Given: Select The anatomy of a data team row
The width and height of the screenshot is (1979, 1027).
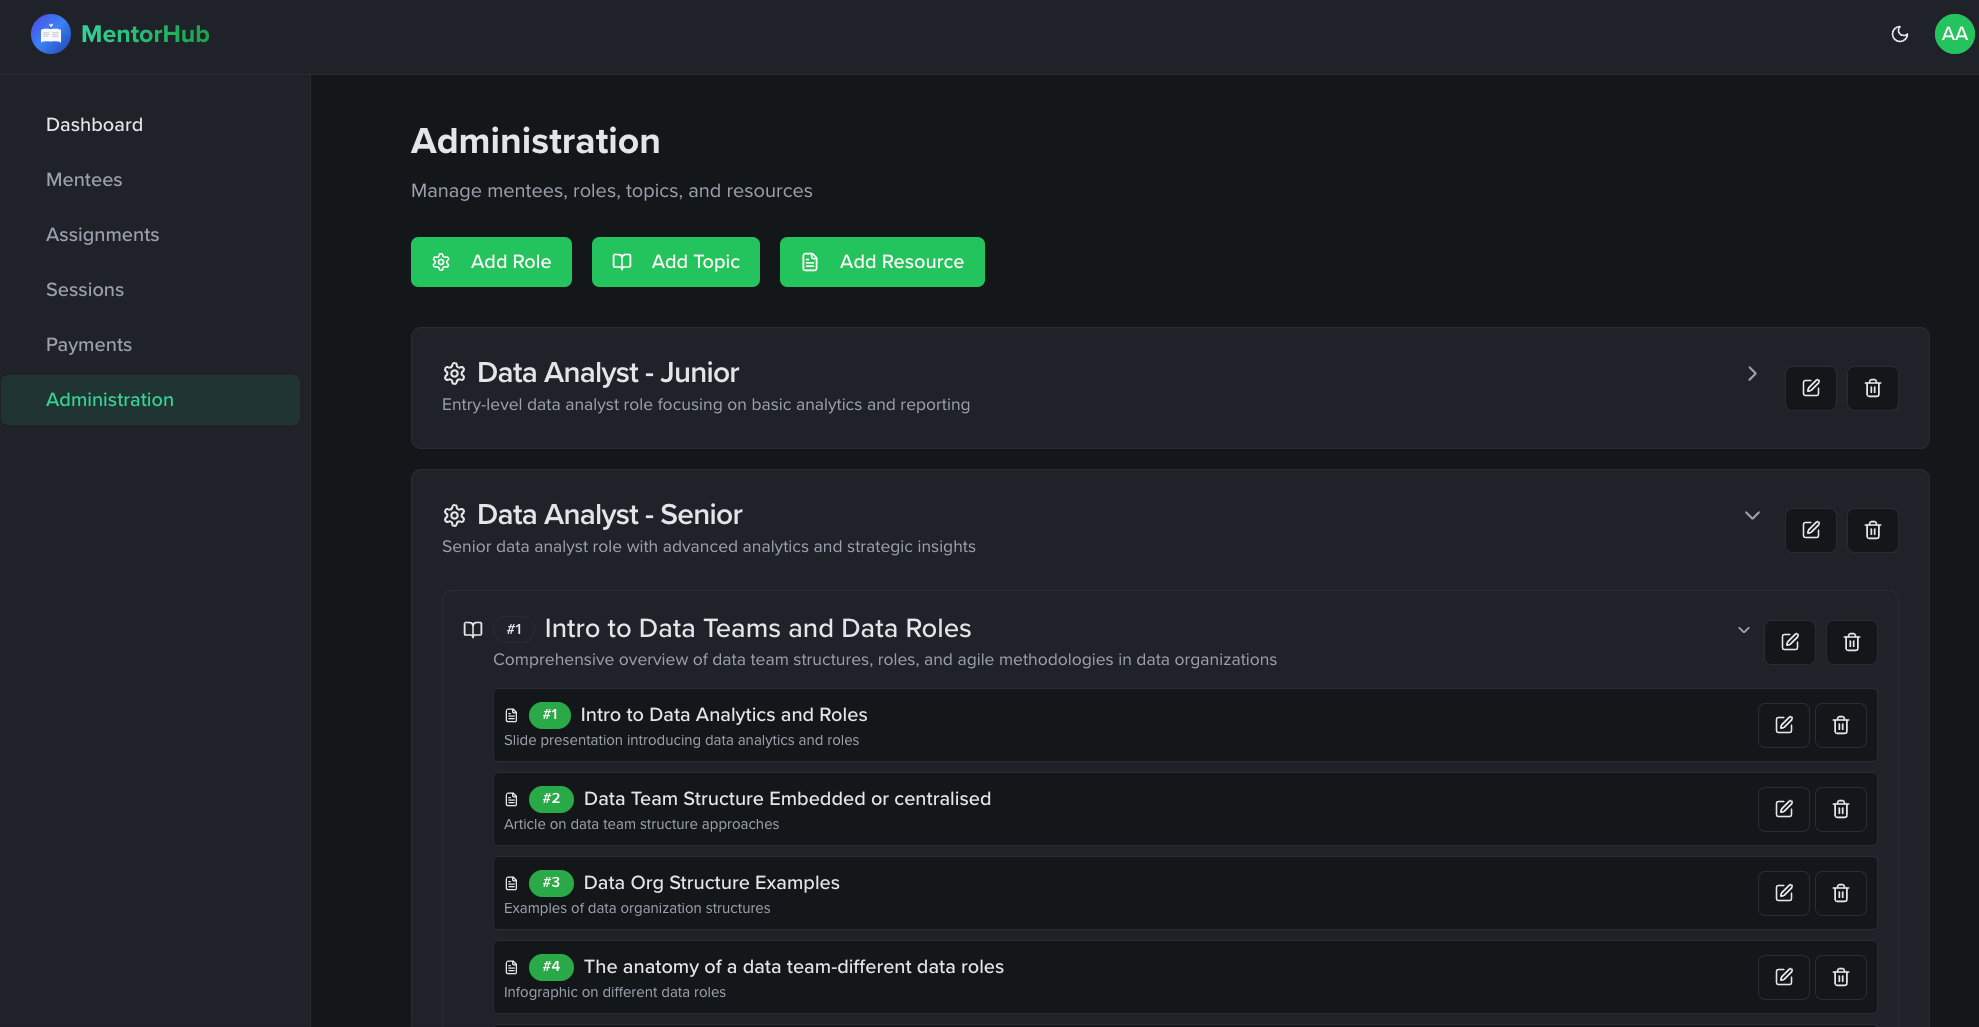Looking at the screenshot, I should tap(1185, 977).
